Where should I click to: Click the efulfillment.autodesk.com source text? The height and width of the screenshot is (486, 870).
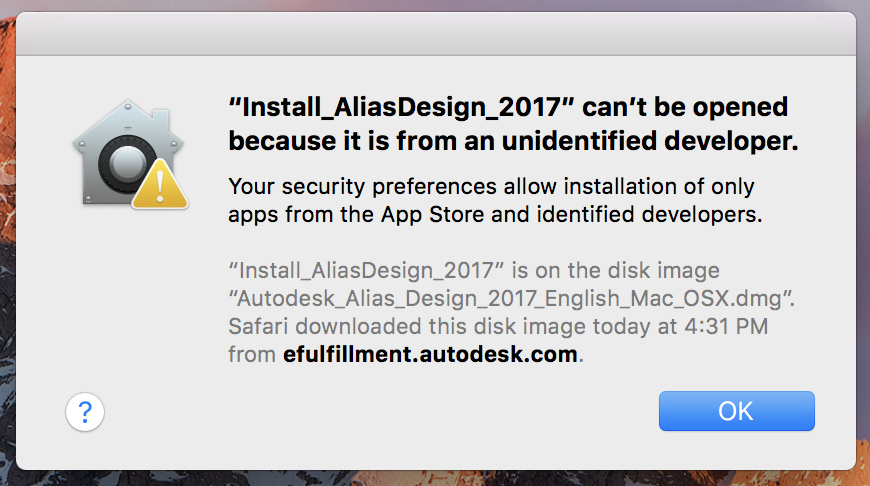click(x=430, y=354)
